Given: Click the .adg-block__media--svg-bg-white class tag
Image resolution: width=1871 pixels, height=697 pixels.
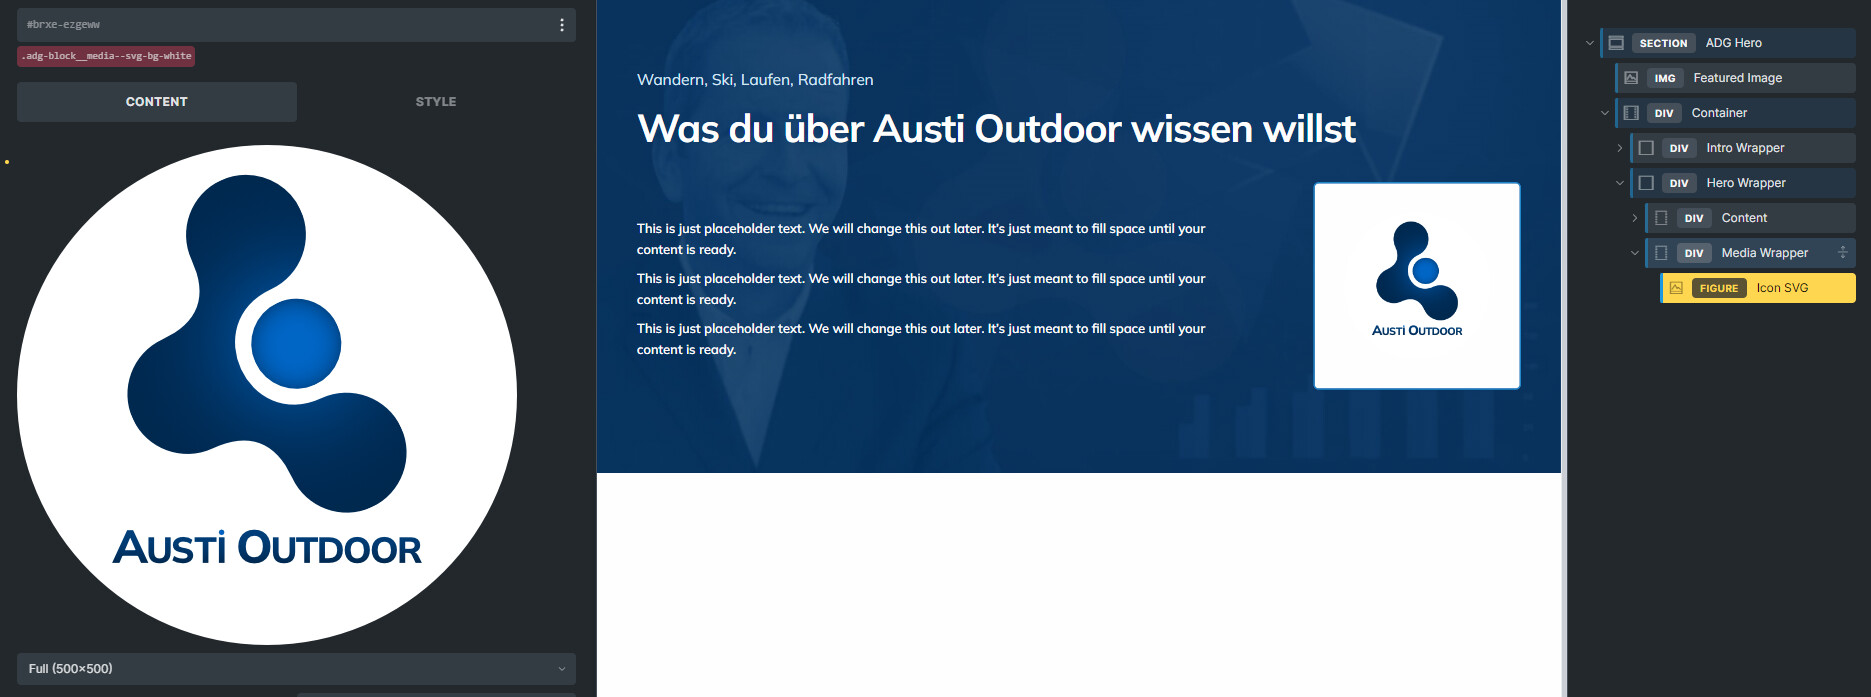Looking at the screenshot, I should coord(106,56).
